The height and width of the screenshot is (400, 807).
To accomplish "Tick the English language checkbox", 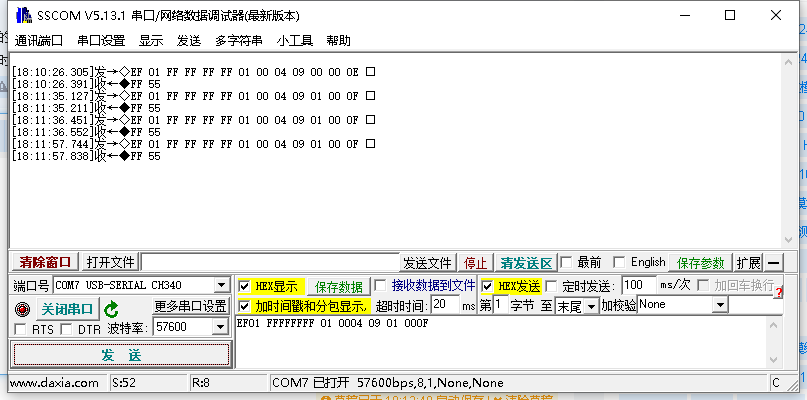I will pos(619,263).
